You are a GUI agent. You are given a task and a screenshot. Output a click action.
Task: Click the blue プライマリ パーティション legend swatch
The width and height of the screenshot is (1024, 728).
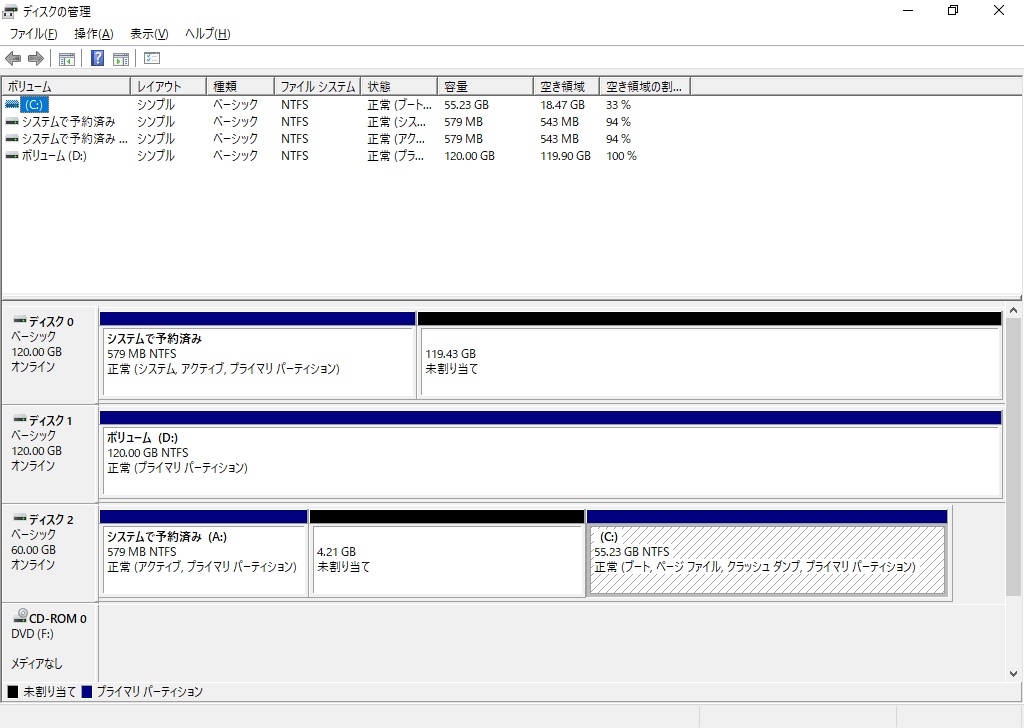[87, 692]
